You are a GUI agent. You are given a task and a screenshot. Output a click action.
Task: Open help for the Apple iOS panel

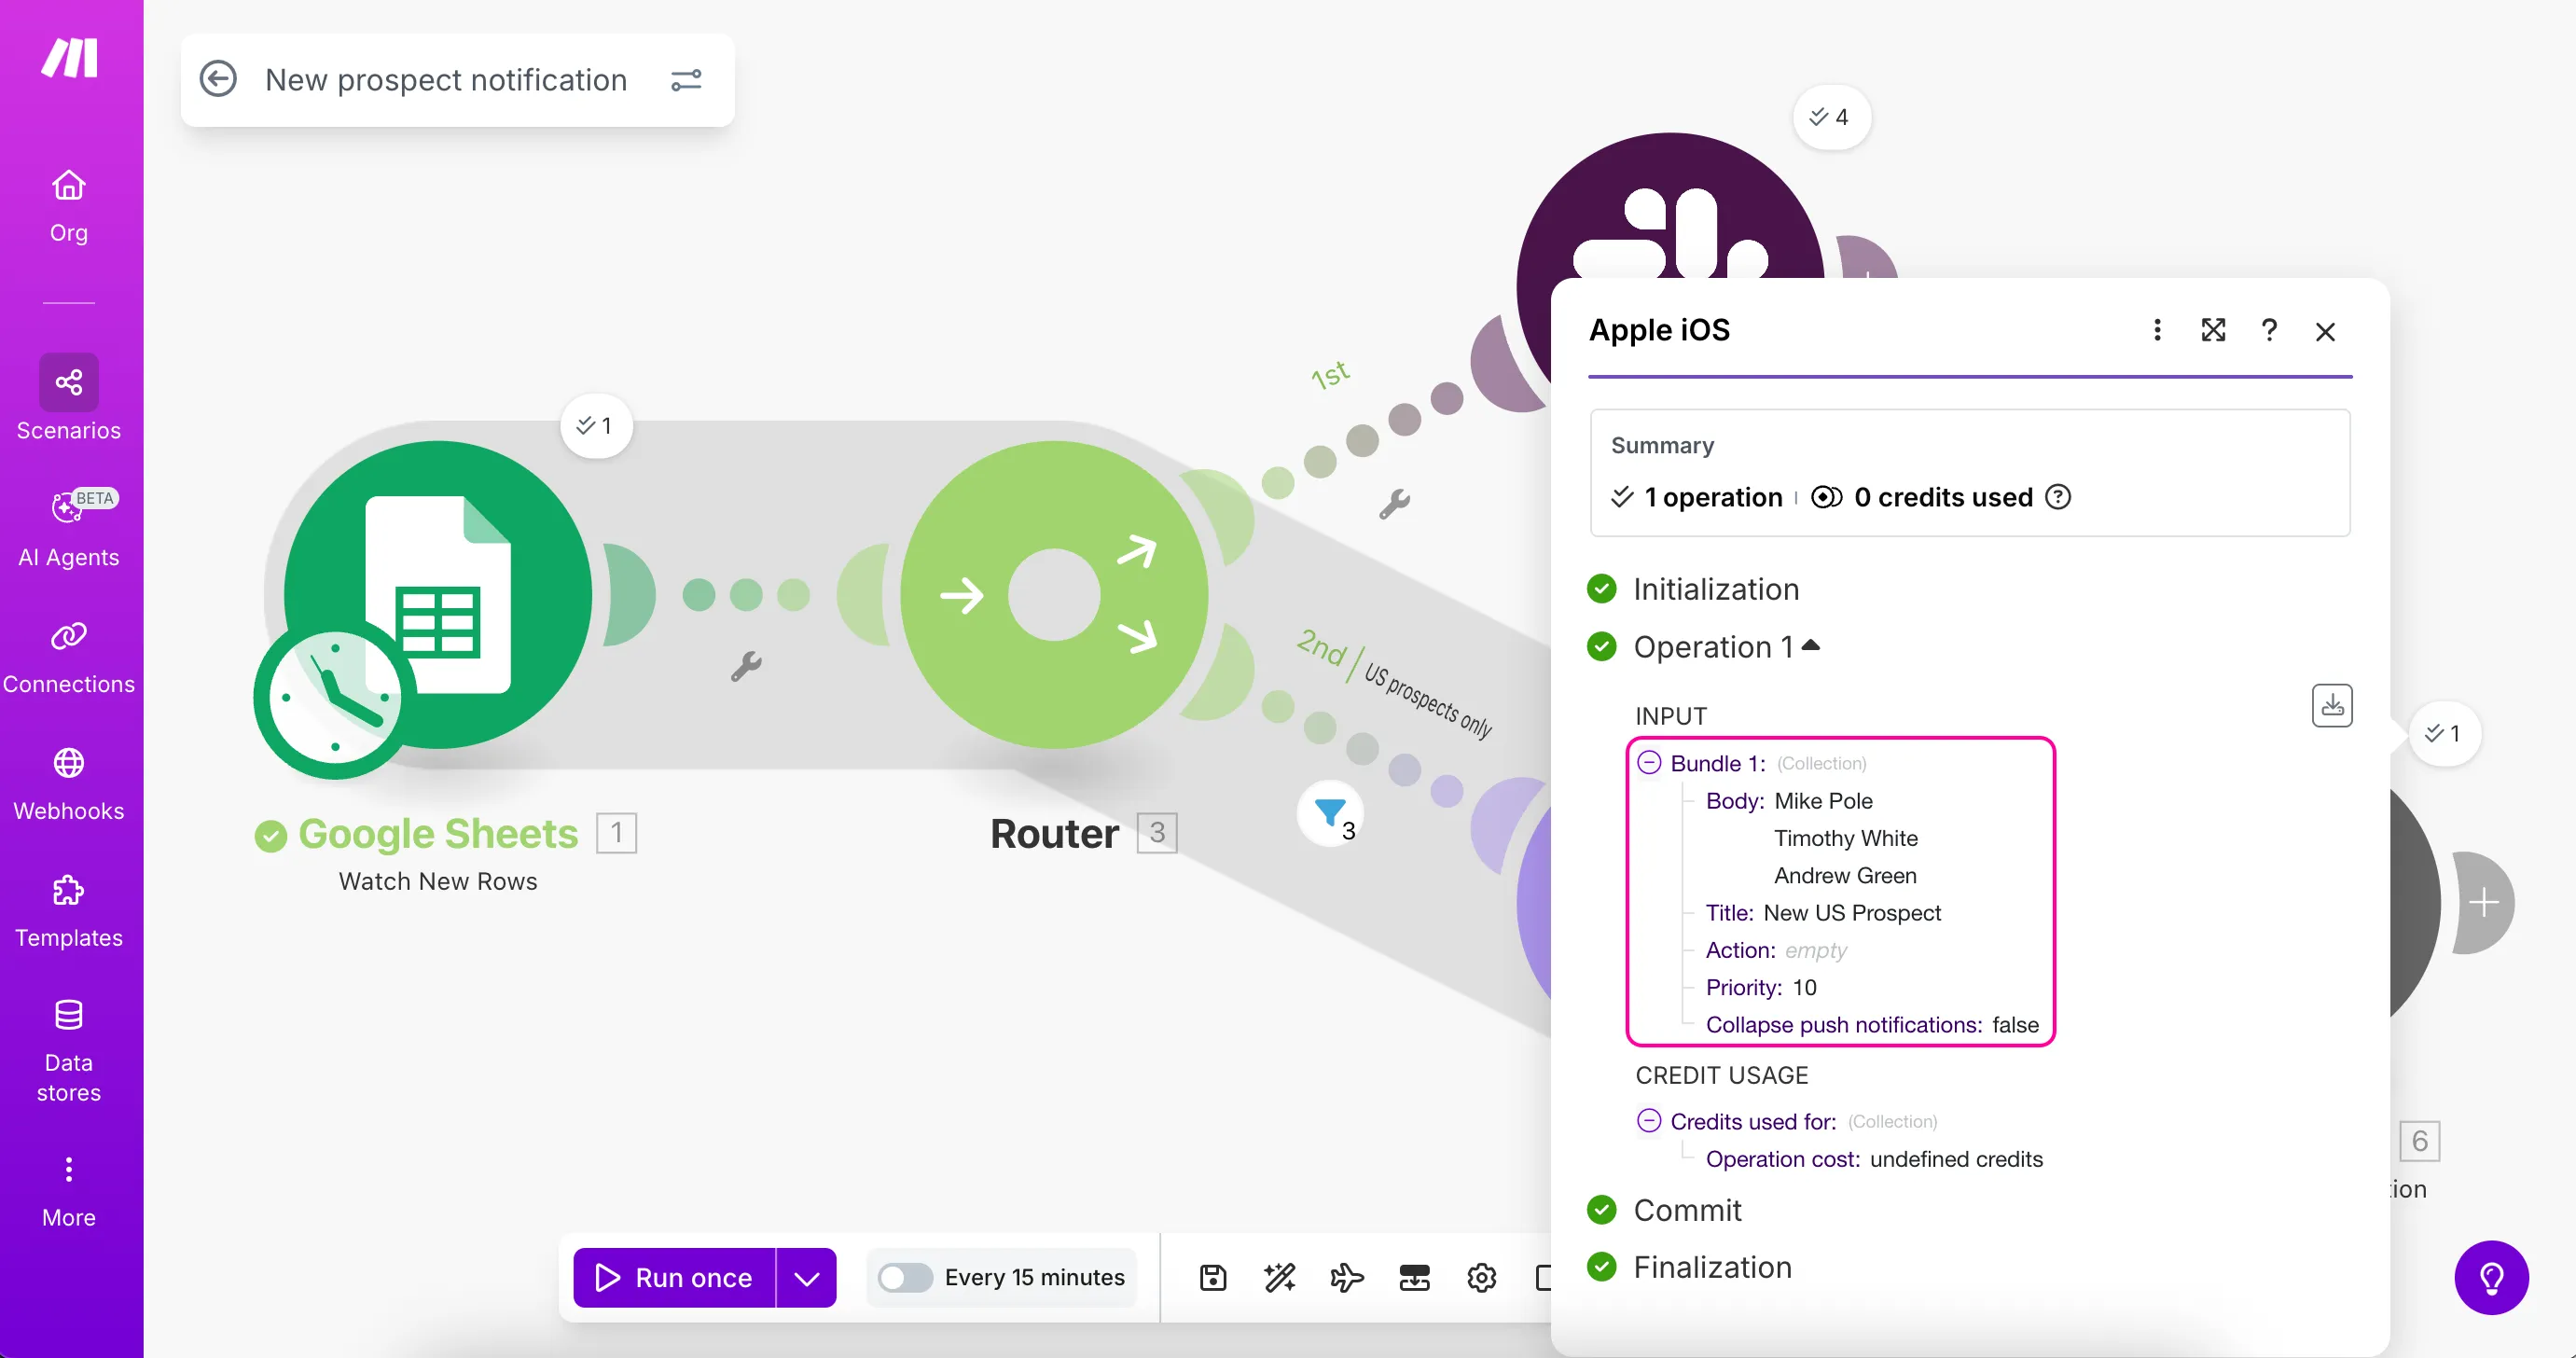tap(2269, 330)
